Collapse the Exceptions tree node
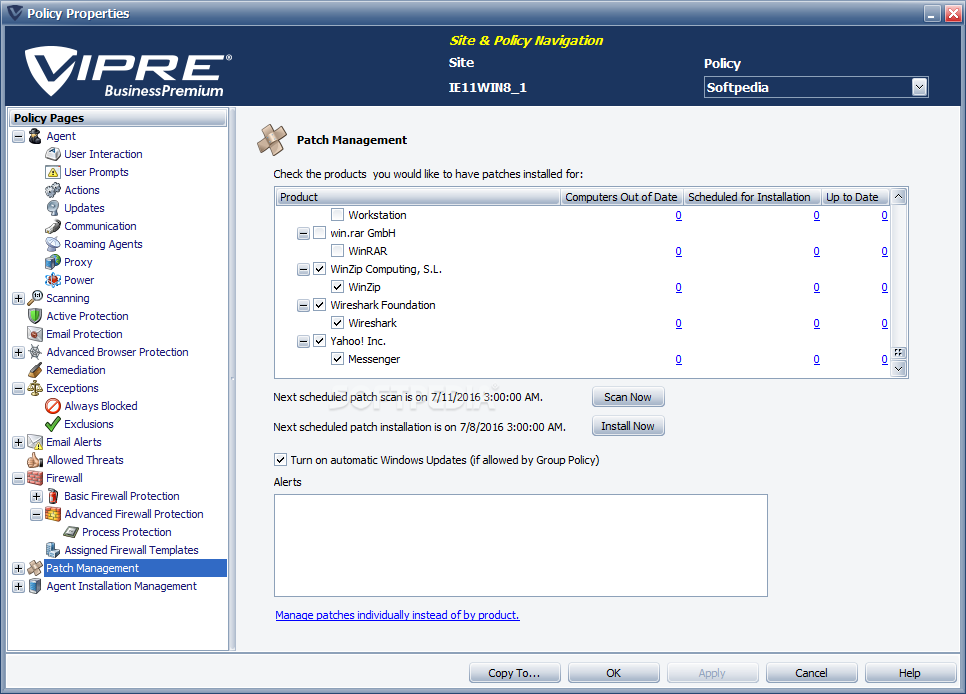 18,388
